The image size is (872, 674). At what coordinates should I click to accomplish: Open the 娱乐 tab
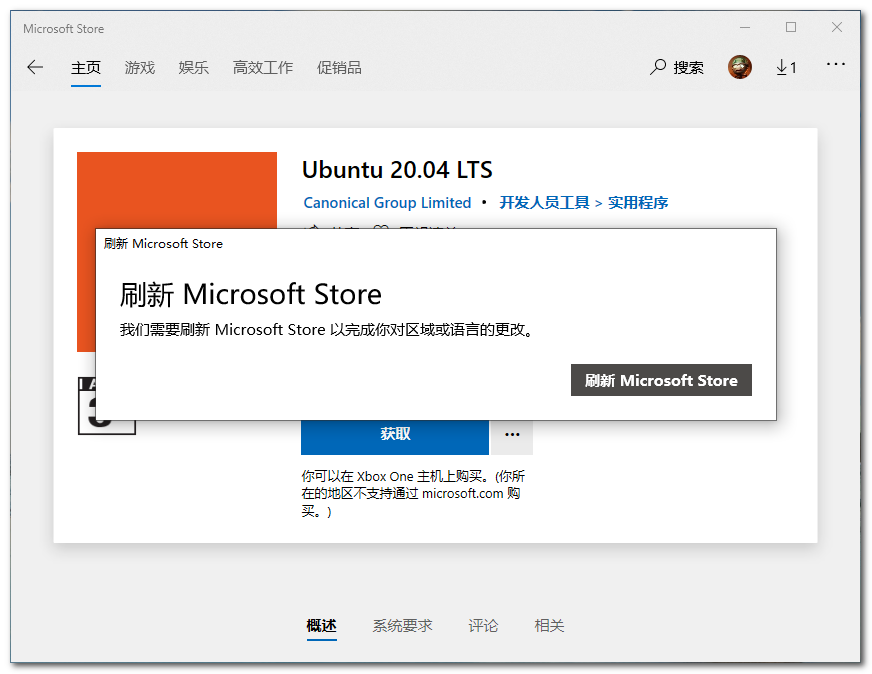(x=194, y=68)
